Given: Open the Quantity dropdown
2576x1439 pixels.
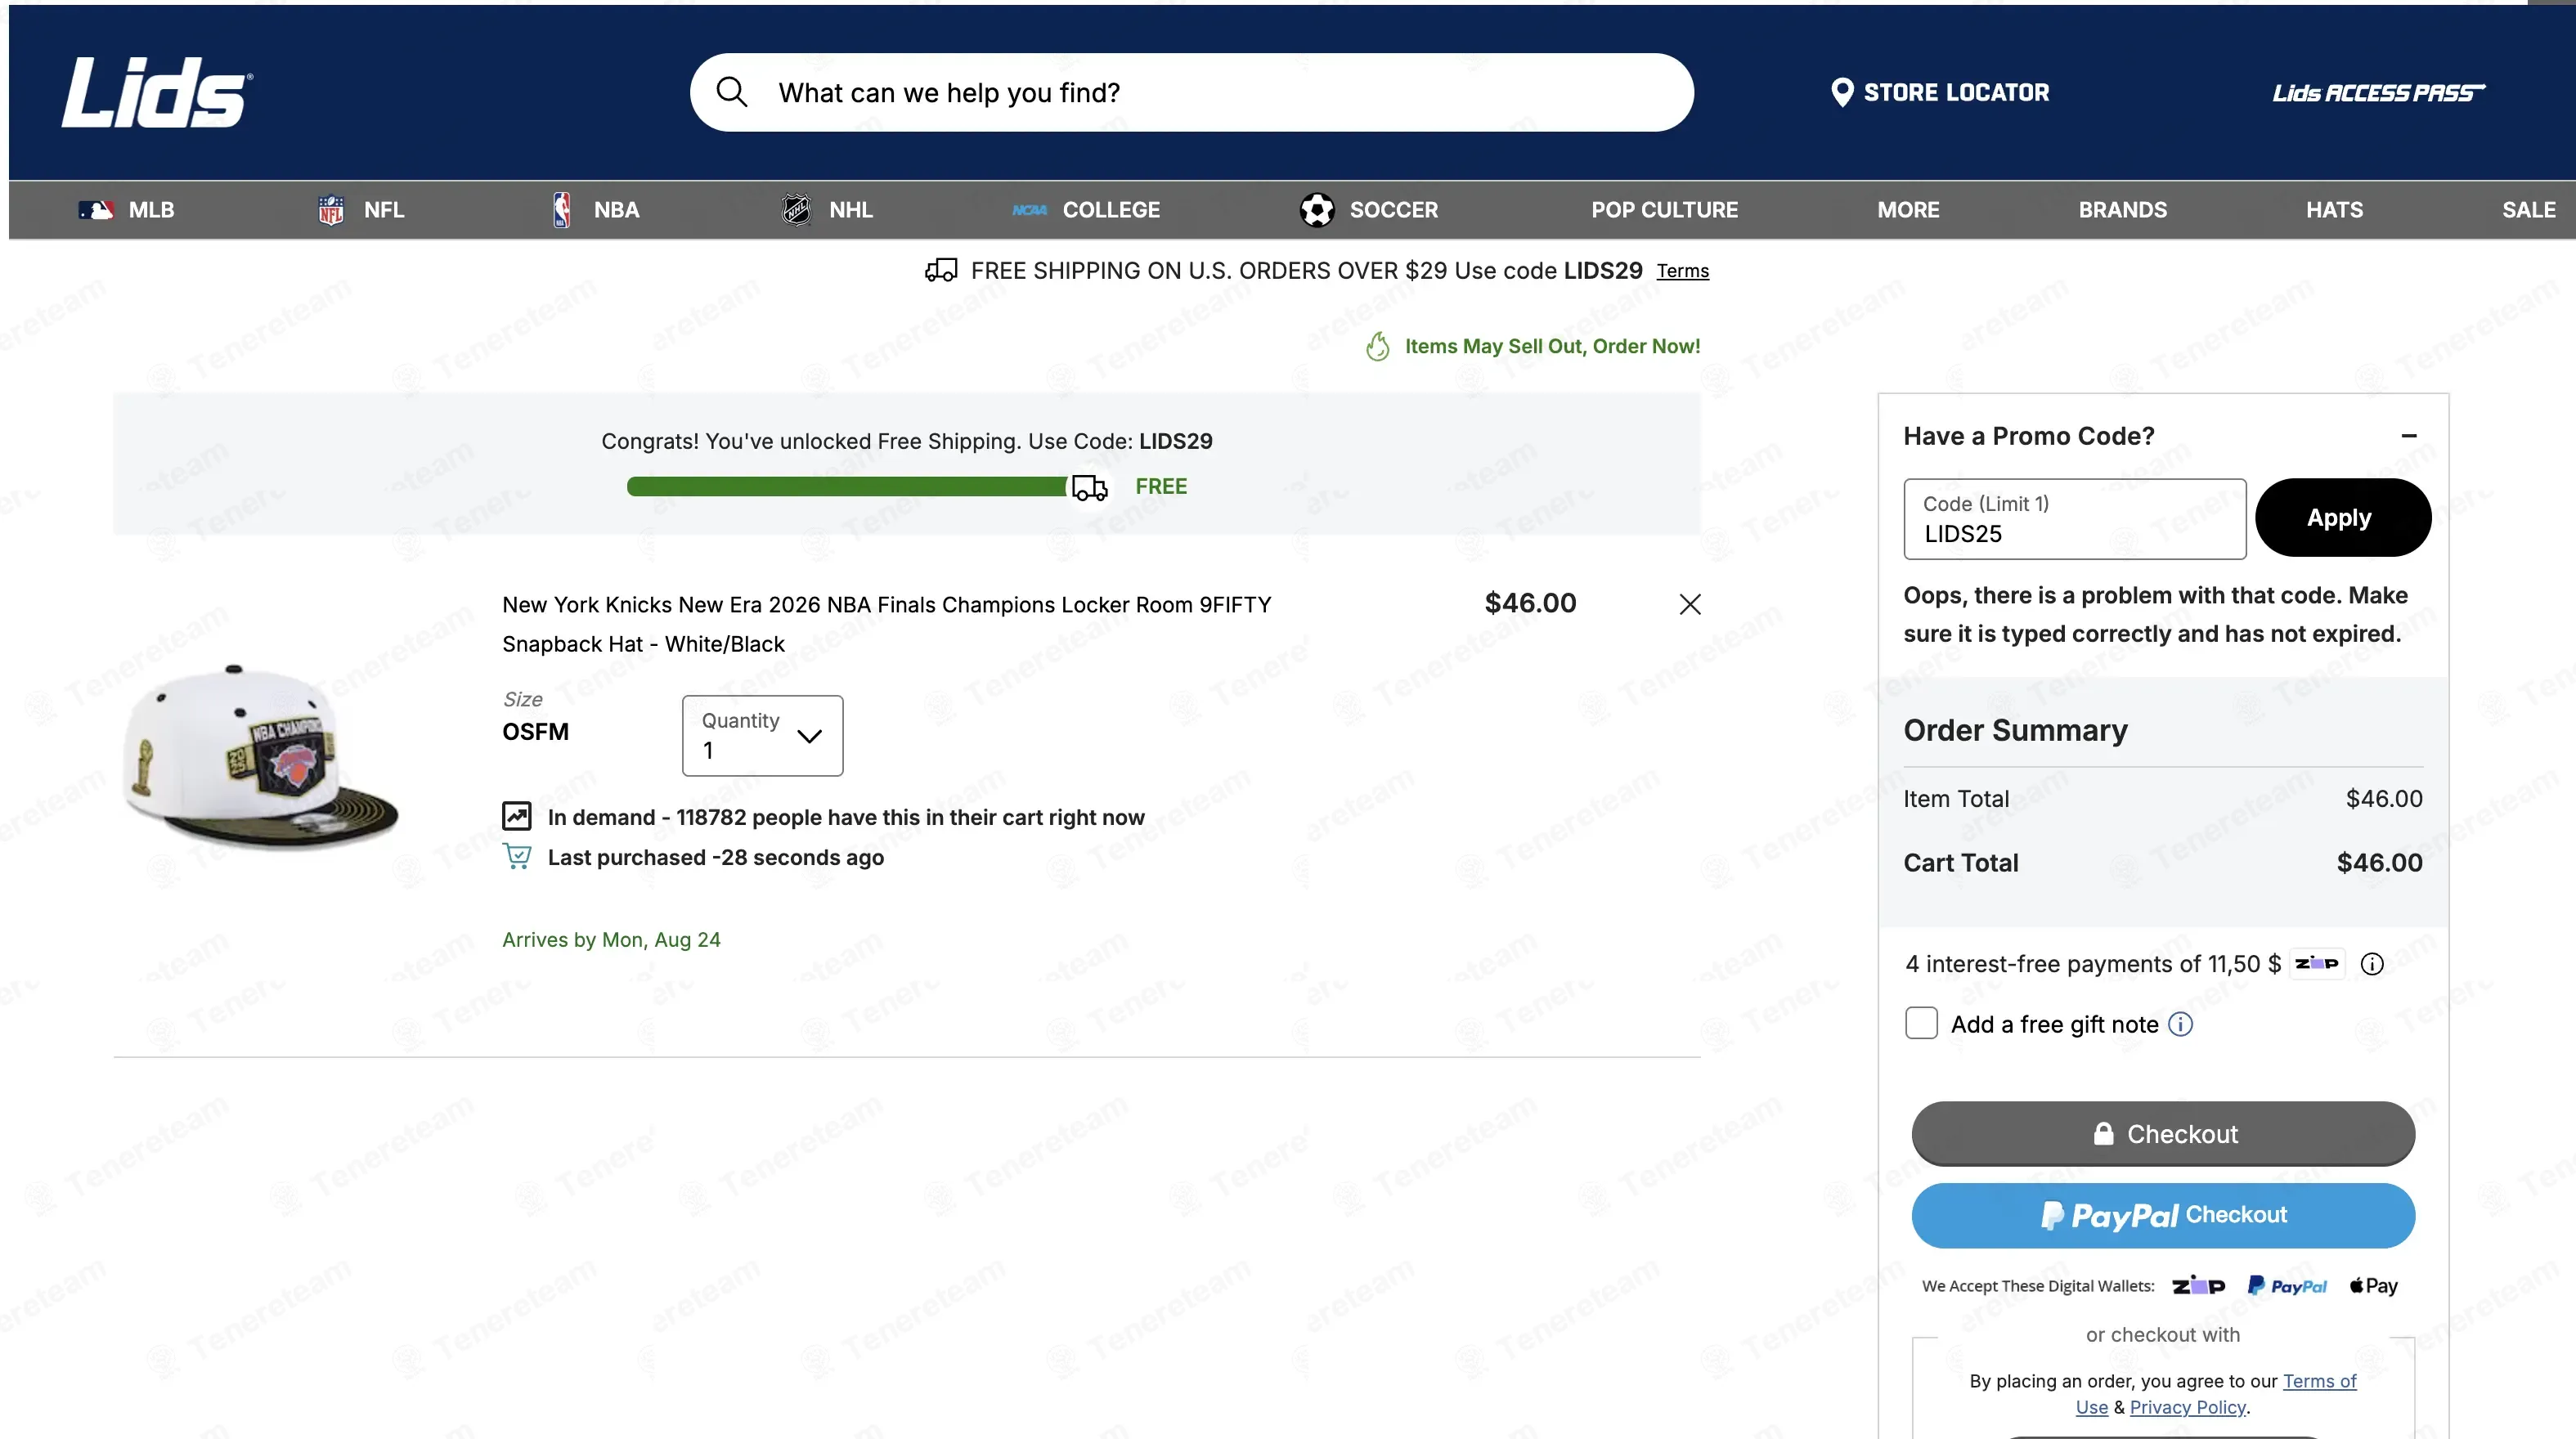Looking at the screenshot, I should coord(762,735).
